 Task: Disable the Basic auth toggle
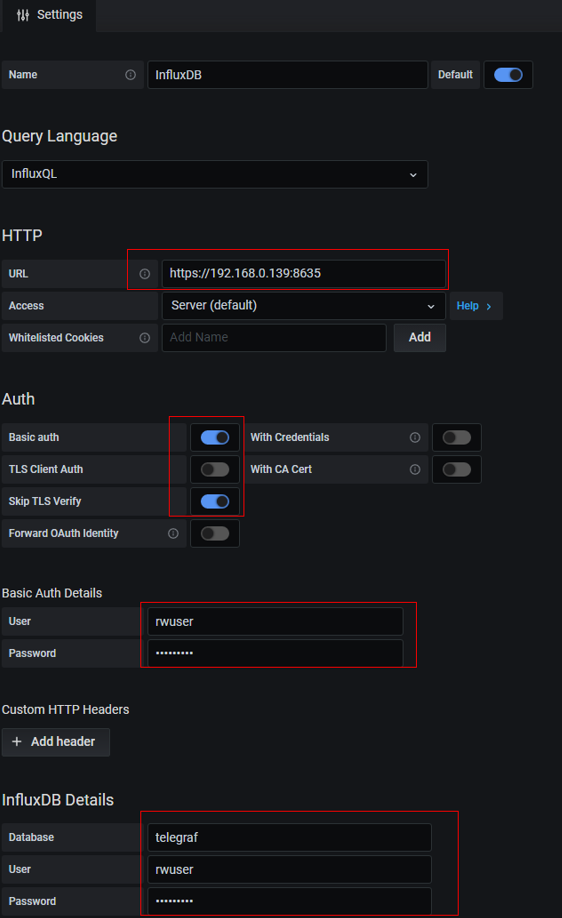point(215,437)
